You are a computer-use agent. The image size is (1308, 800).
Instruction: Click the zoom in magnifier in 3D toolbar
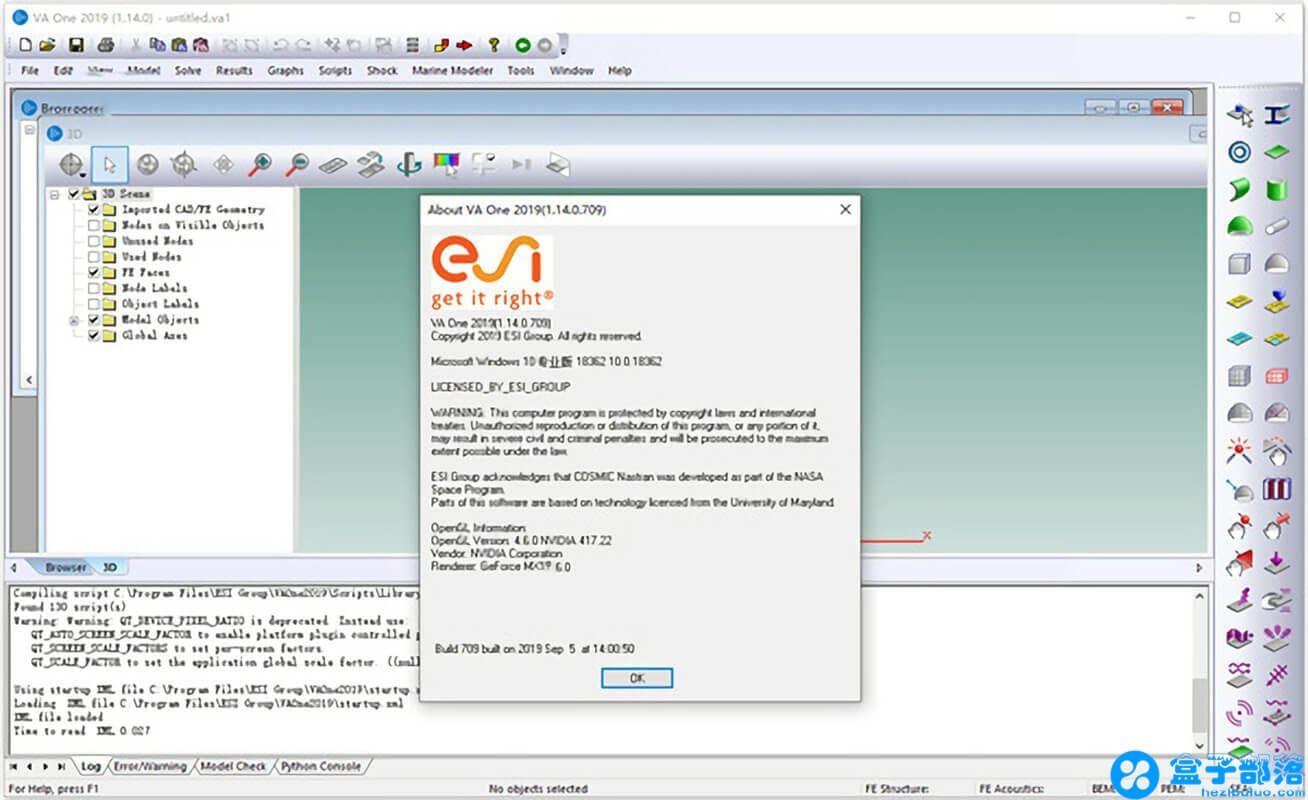[x=260, y=165]
